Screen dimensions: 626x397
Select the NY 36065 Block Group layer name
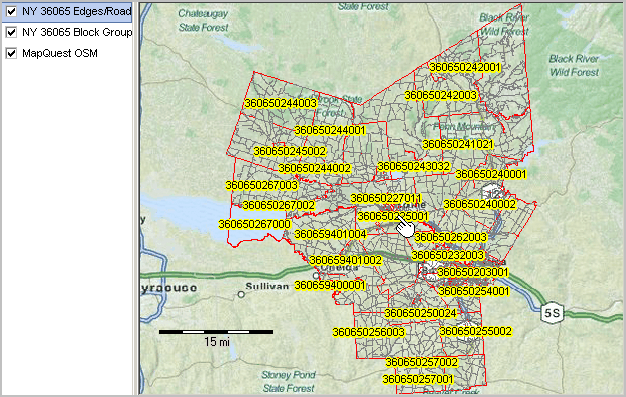(x=77, y=32)
